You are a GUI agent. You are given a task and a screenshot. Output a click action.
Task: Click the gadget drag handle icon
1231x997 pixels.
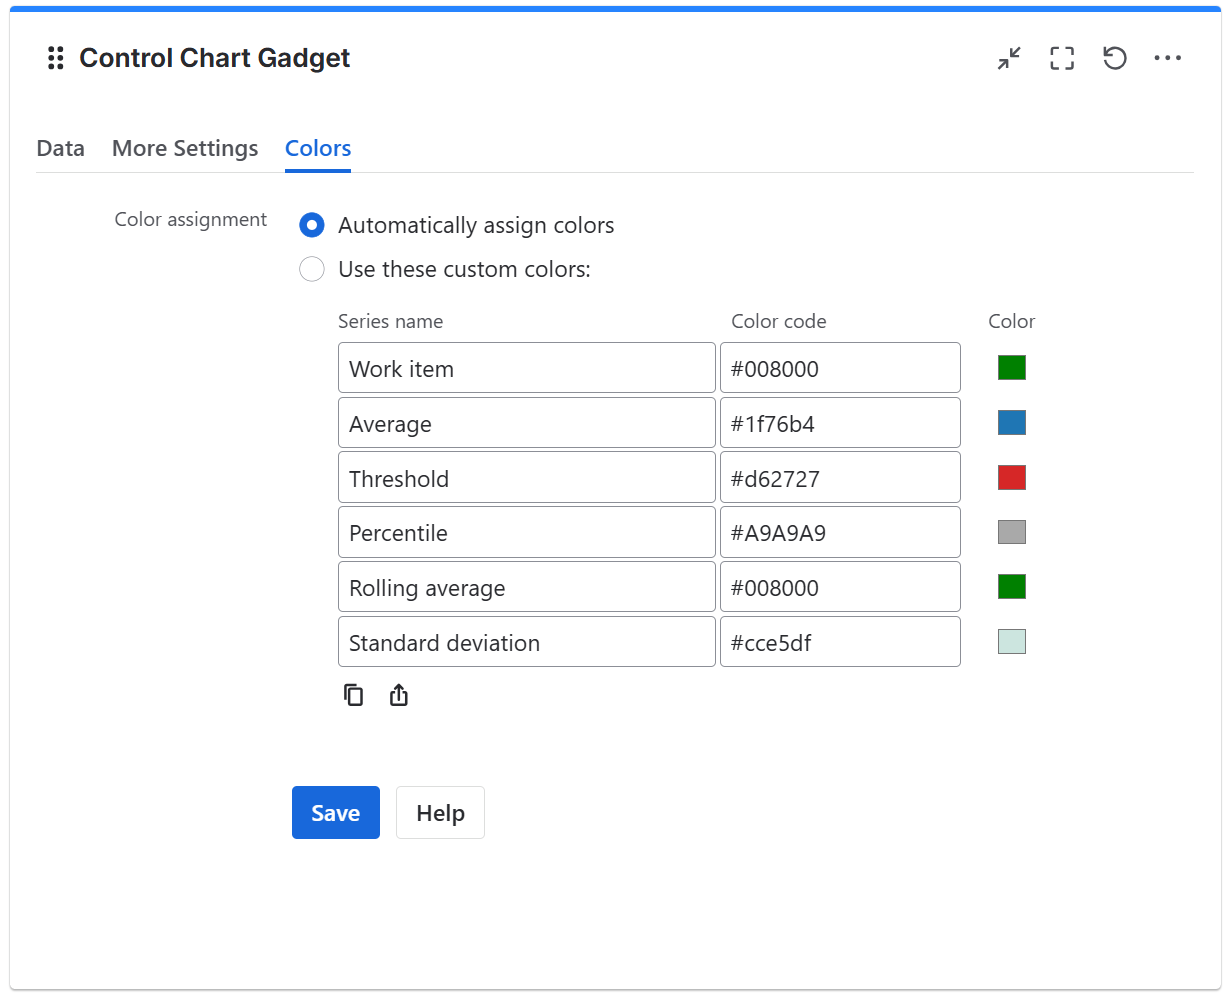(55, 58)
